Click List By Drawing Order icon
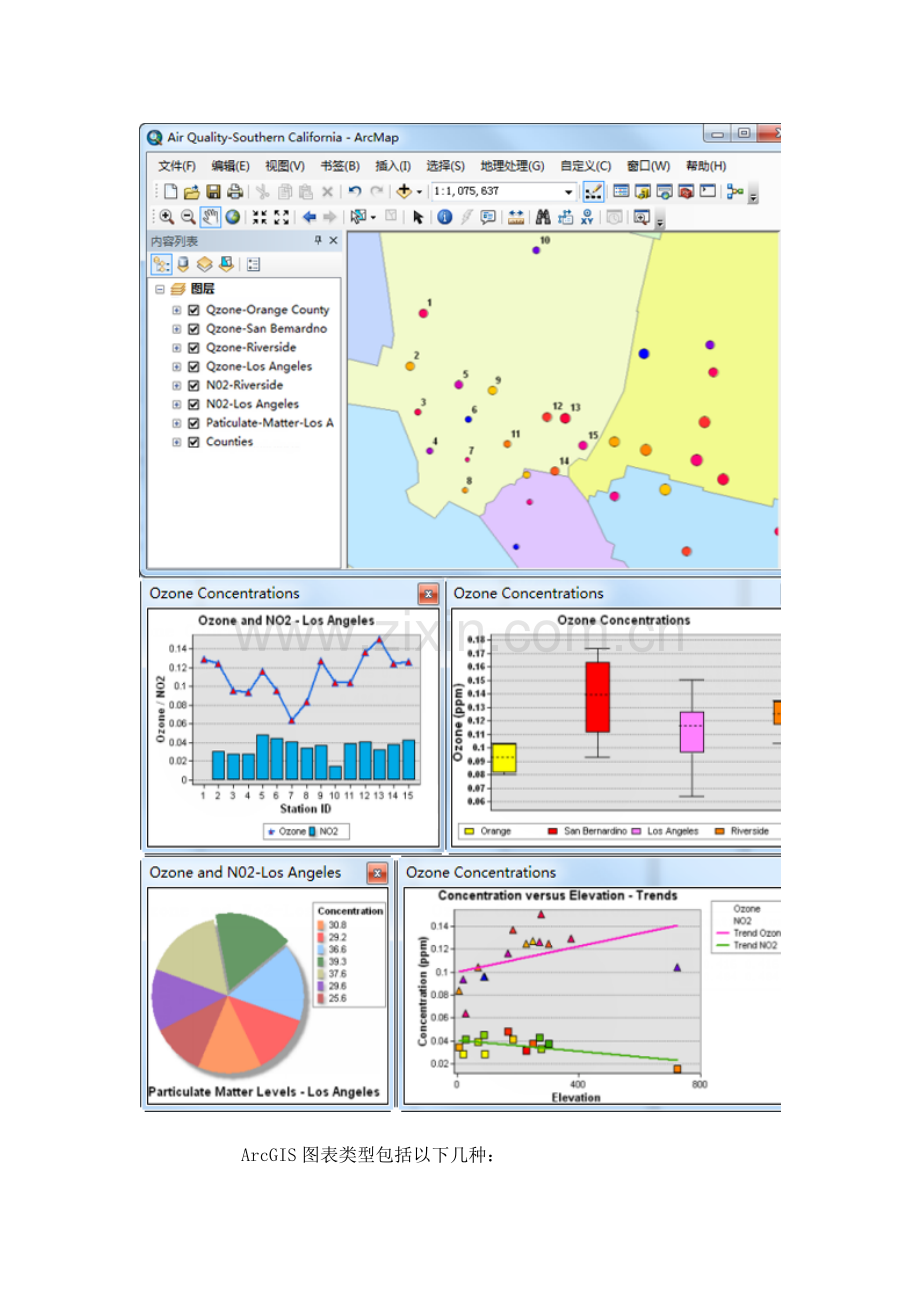This screenshot has height=1302, width=920. coord(161,265)
